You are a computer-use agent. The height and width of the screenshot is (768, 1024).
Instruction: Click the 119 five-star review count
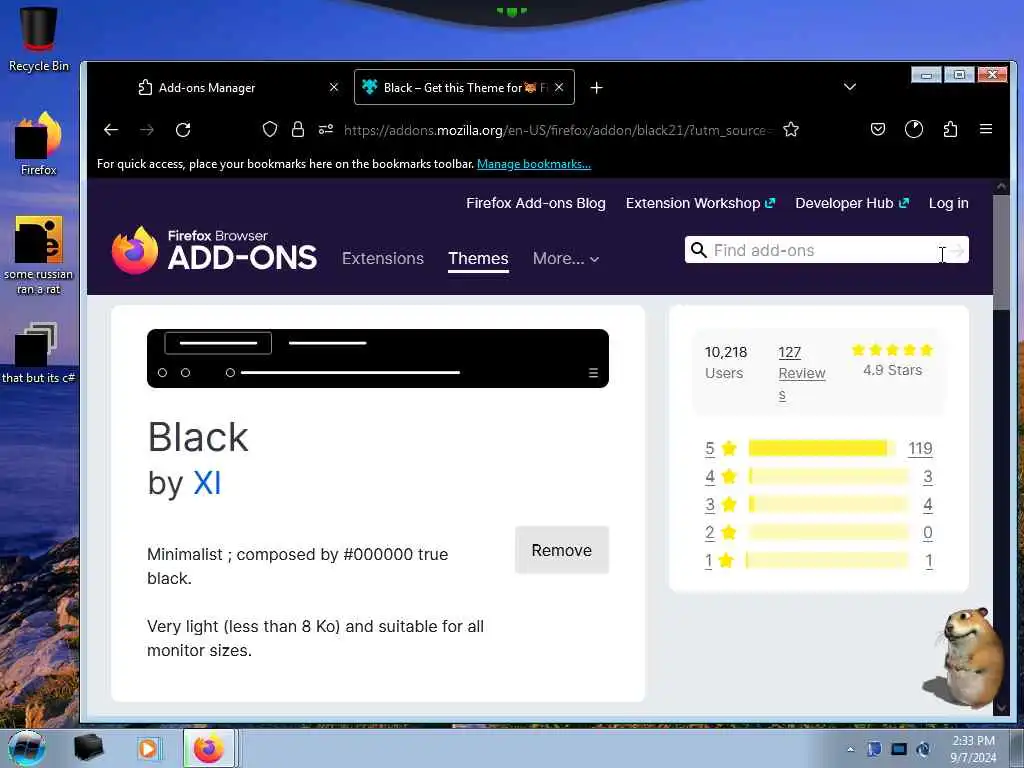tap(920, 449)
